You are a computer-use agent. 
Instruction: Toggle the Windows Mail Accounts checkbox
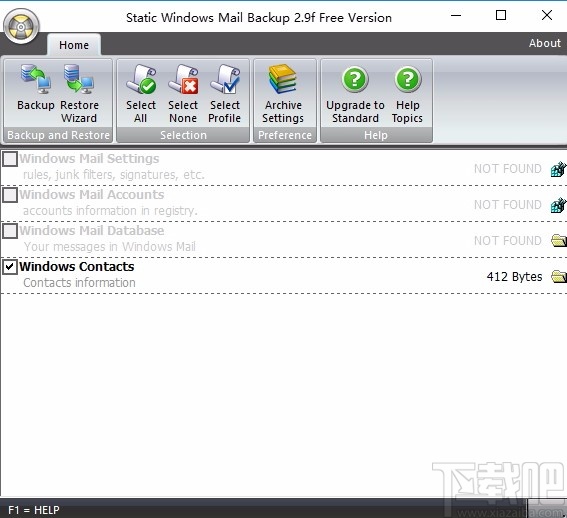coord(10,195)
